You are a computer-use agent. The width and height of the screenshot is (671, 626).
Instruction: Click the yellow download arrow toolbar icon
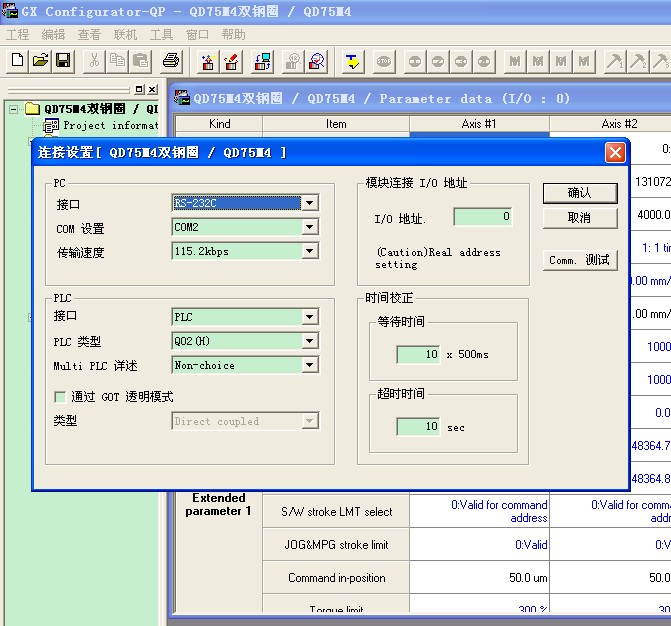point(352,61)
